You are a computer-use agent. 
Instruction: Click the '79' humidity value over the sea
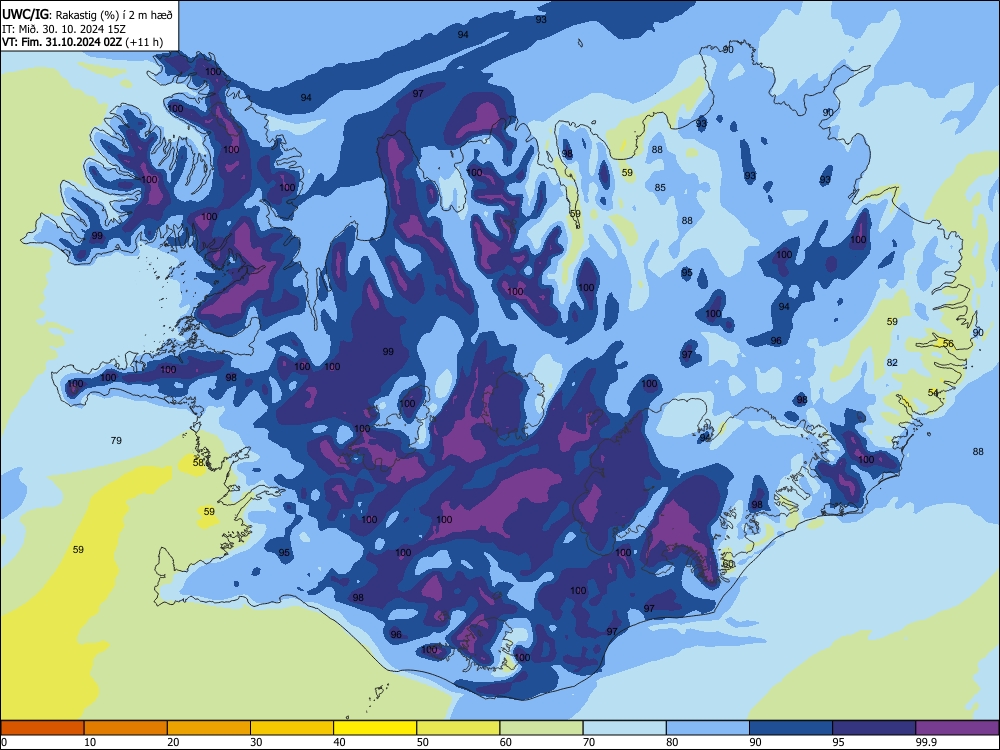coord(116,441)
